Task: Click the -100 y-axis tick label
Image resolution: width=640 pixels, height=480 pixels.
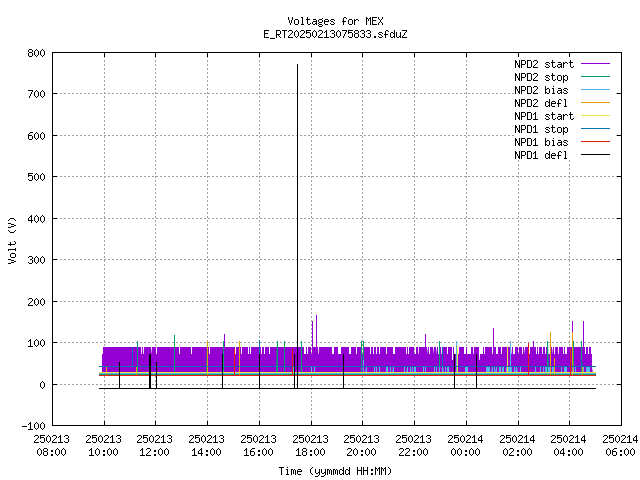Action: pos(33,426)
